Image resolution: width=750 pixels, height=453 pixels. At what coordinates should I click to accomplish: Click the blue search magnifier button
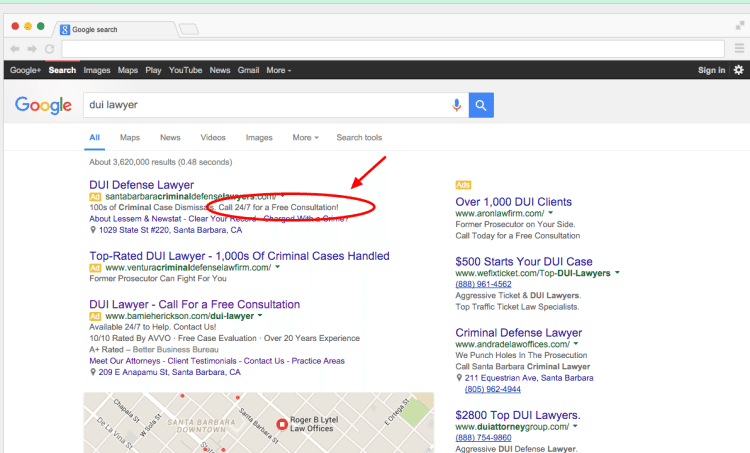[x=481, y=105]
